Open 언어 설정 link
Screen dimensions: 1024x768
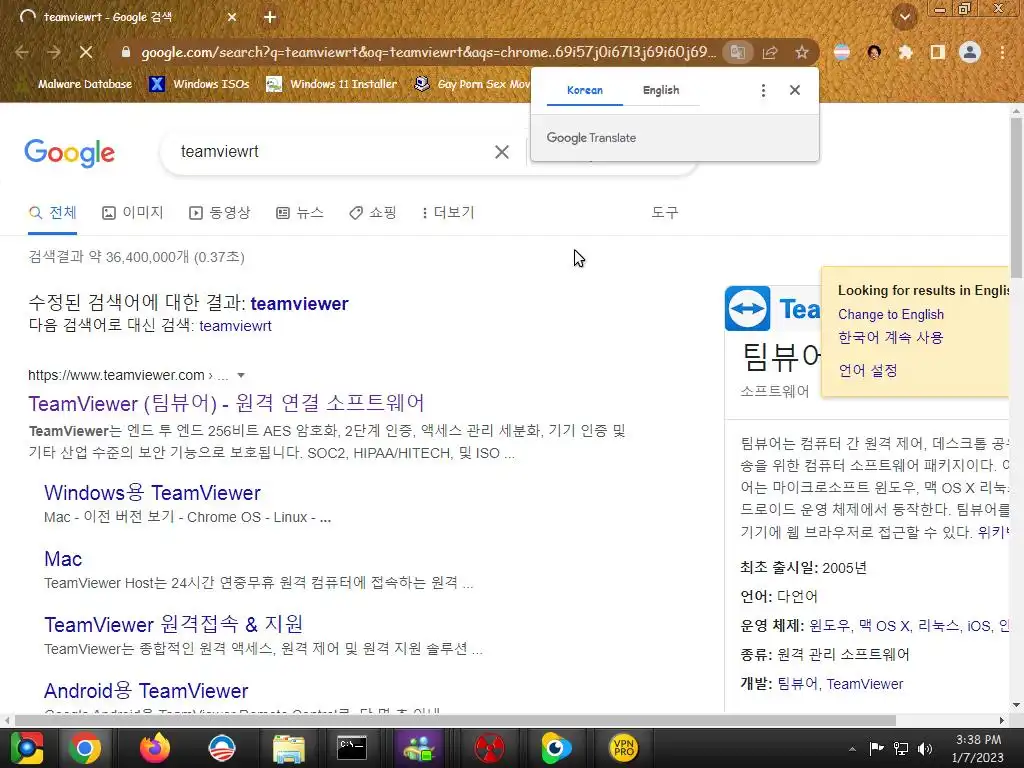pos(868,370)
